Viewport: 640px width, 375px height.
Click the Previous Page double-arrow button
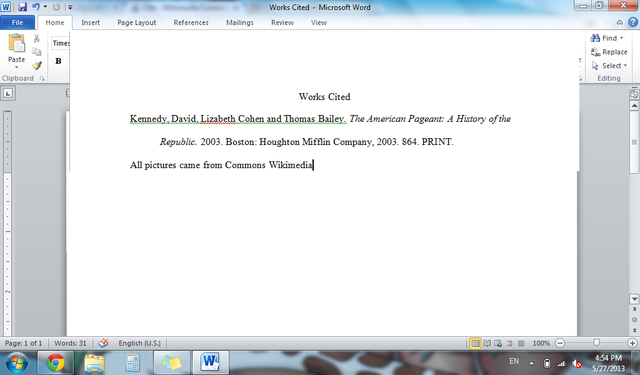634,310
